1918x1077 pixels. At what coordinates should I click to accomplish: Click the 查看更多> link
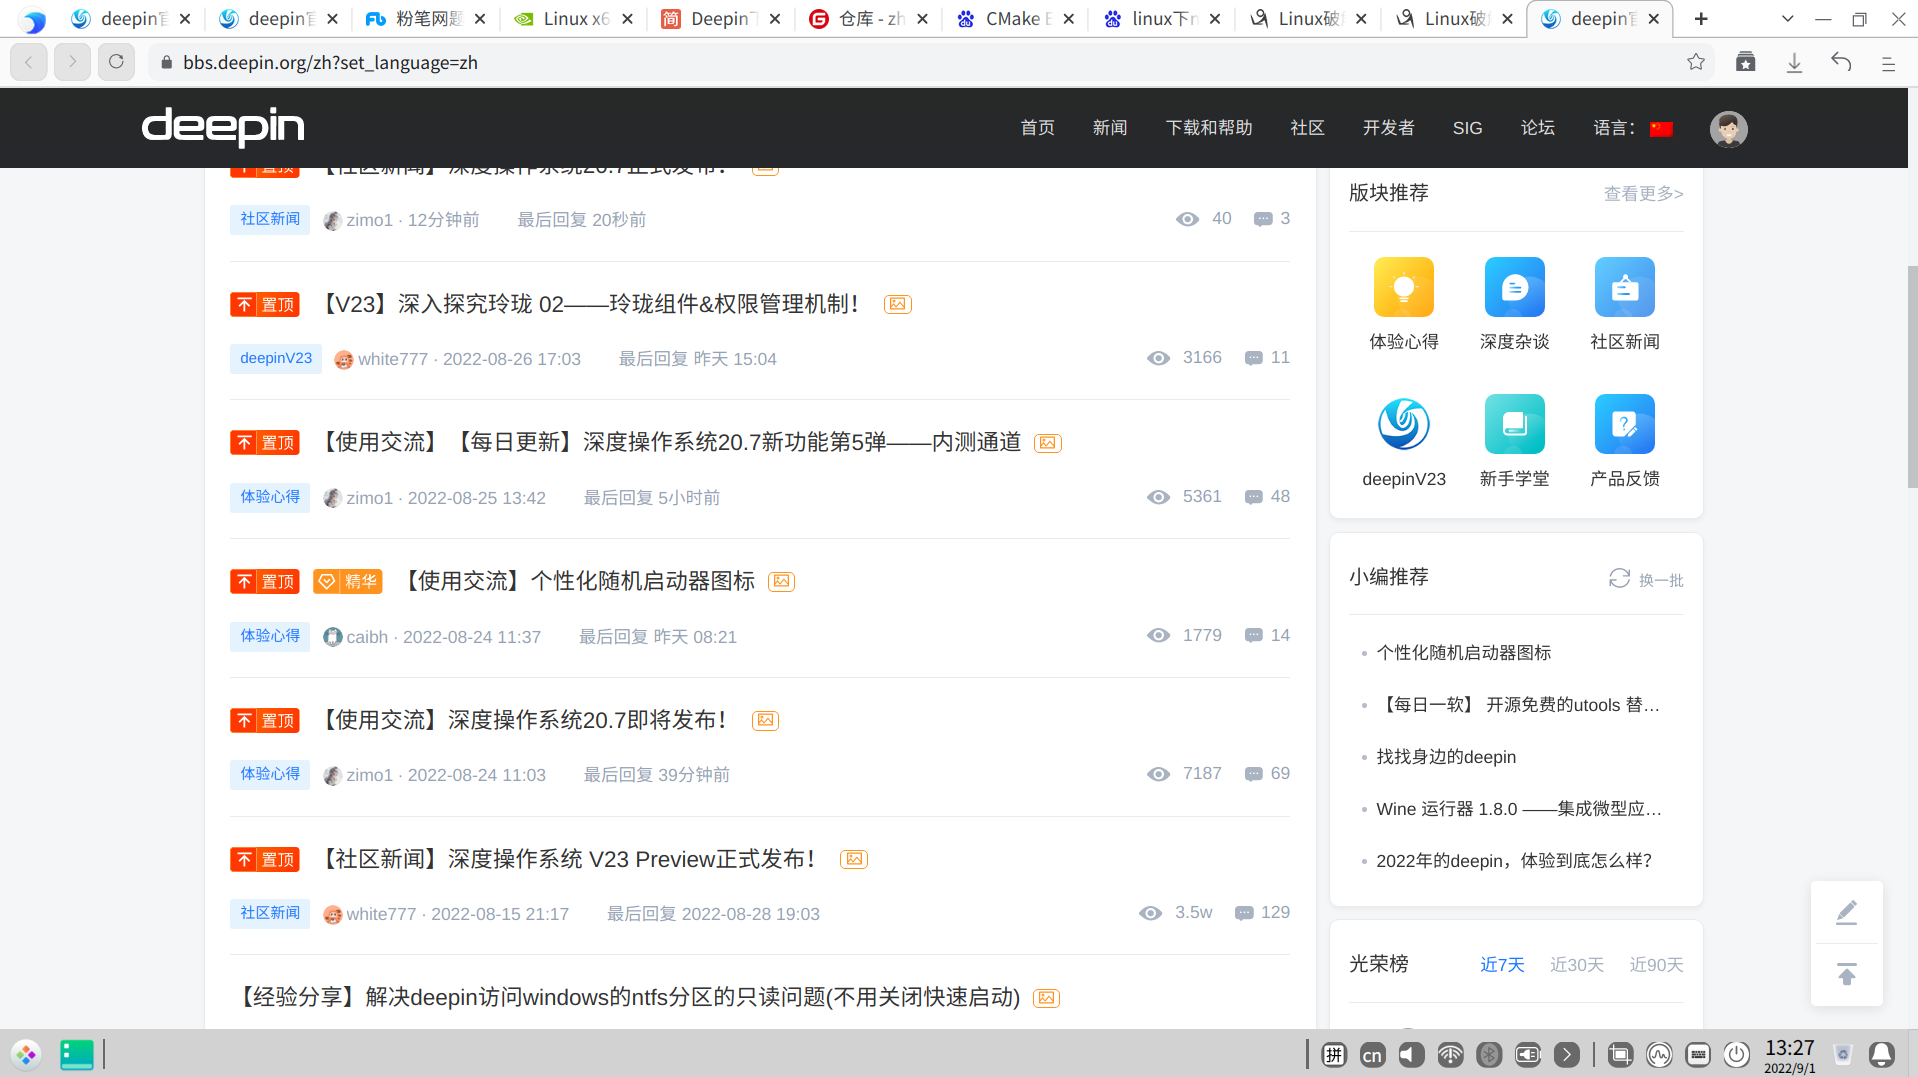pyautogui.click(x=1643, y=193)
